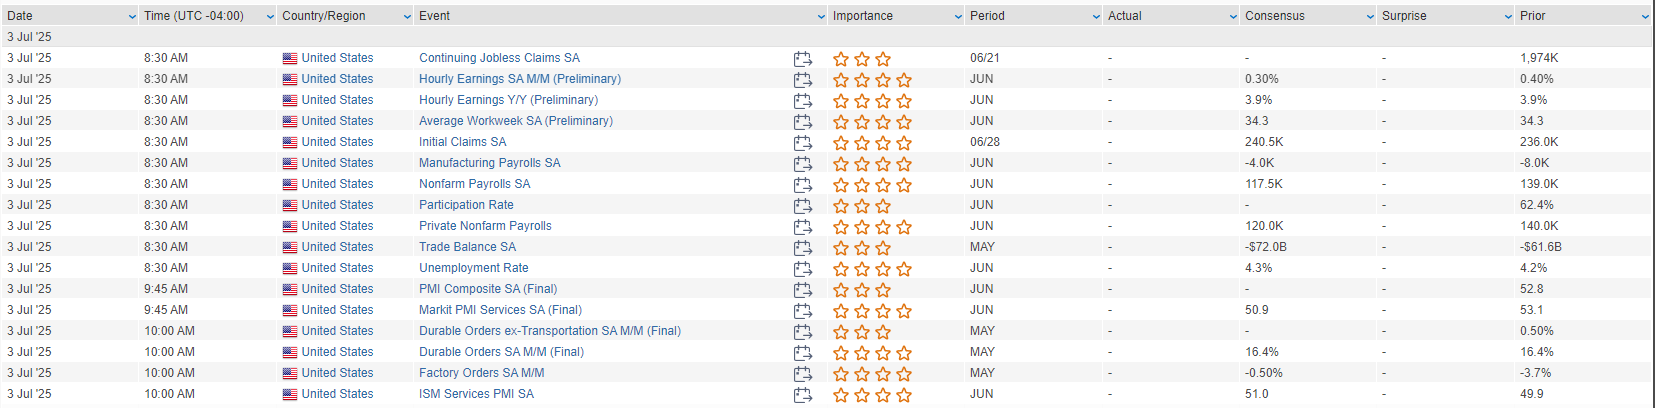Image resolution: width=1655 pixels, height=408 pixels.
Task: Open the Surprise column filter dropdown
Action: coord(1508,17)
